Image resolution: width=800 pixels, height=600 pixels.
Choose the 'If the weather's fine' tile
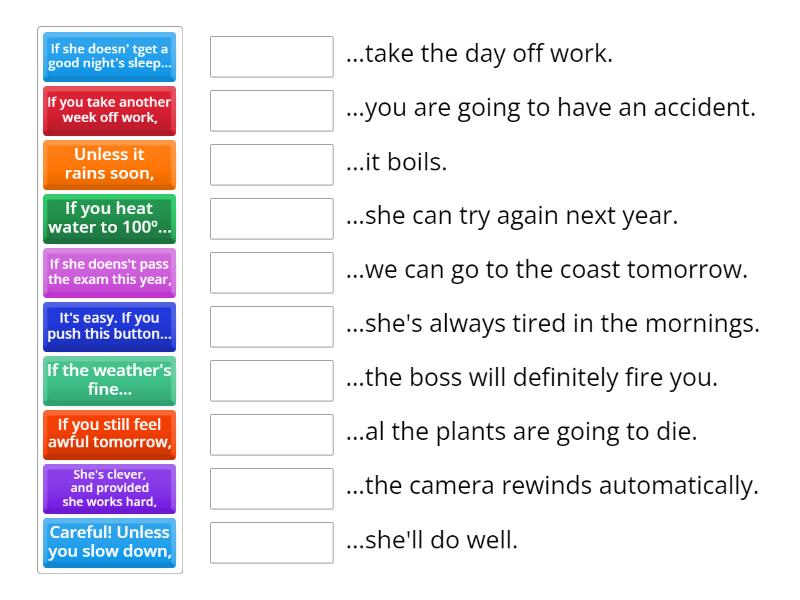click(x=110, y=381)
